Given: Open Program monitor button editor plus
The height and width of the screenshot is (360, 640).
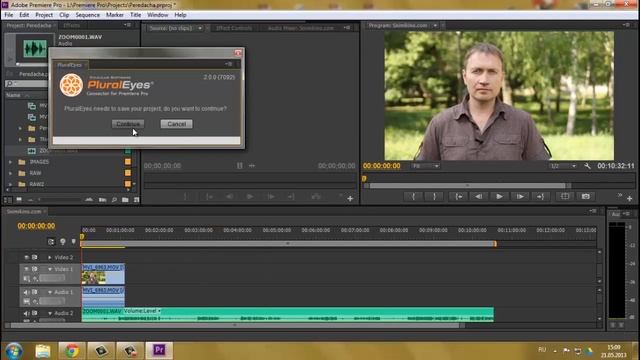Looking at the screenshot, I should pyautogui.click(x=630, y=199).
